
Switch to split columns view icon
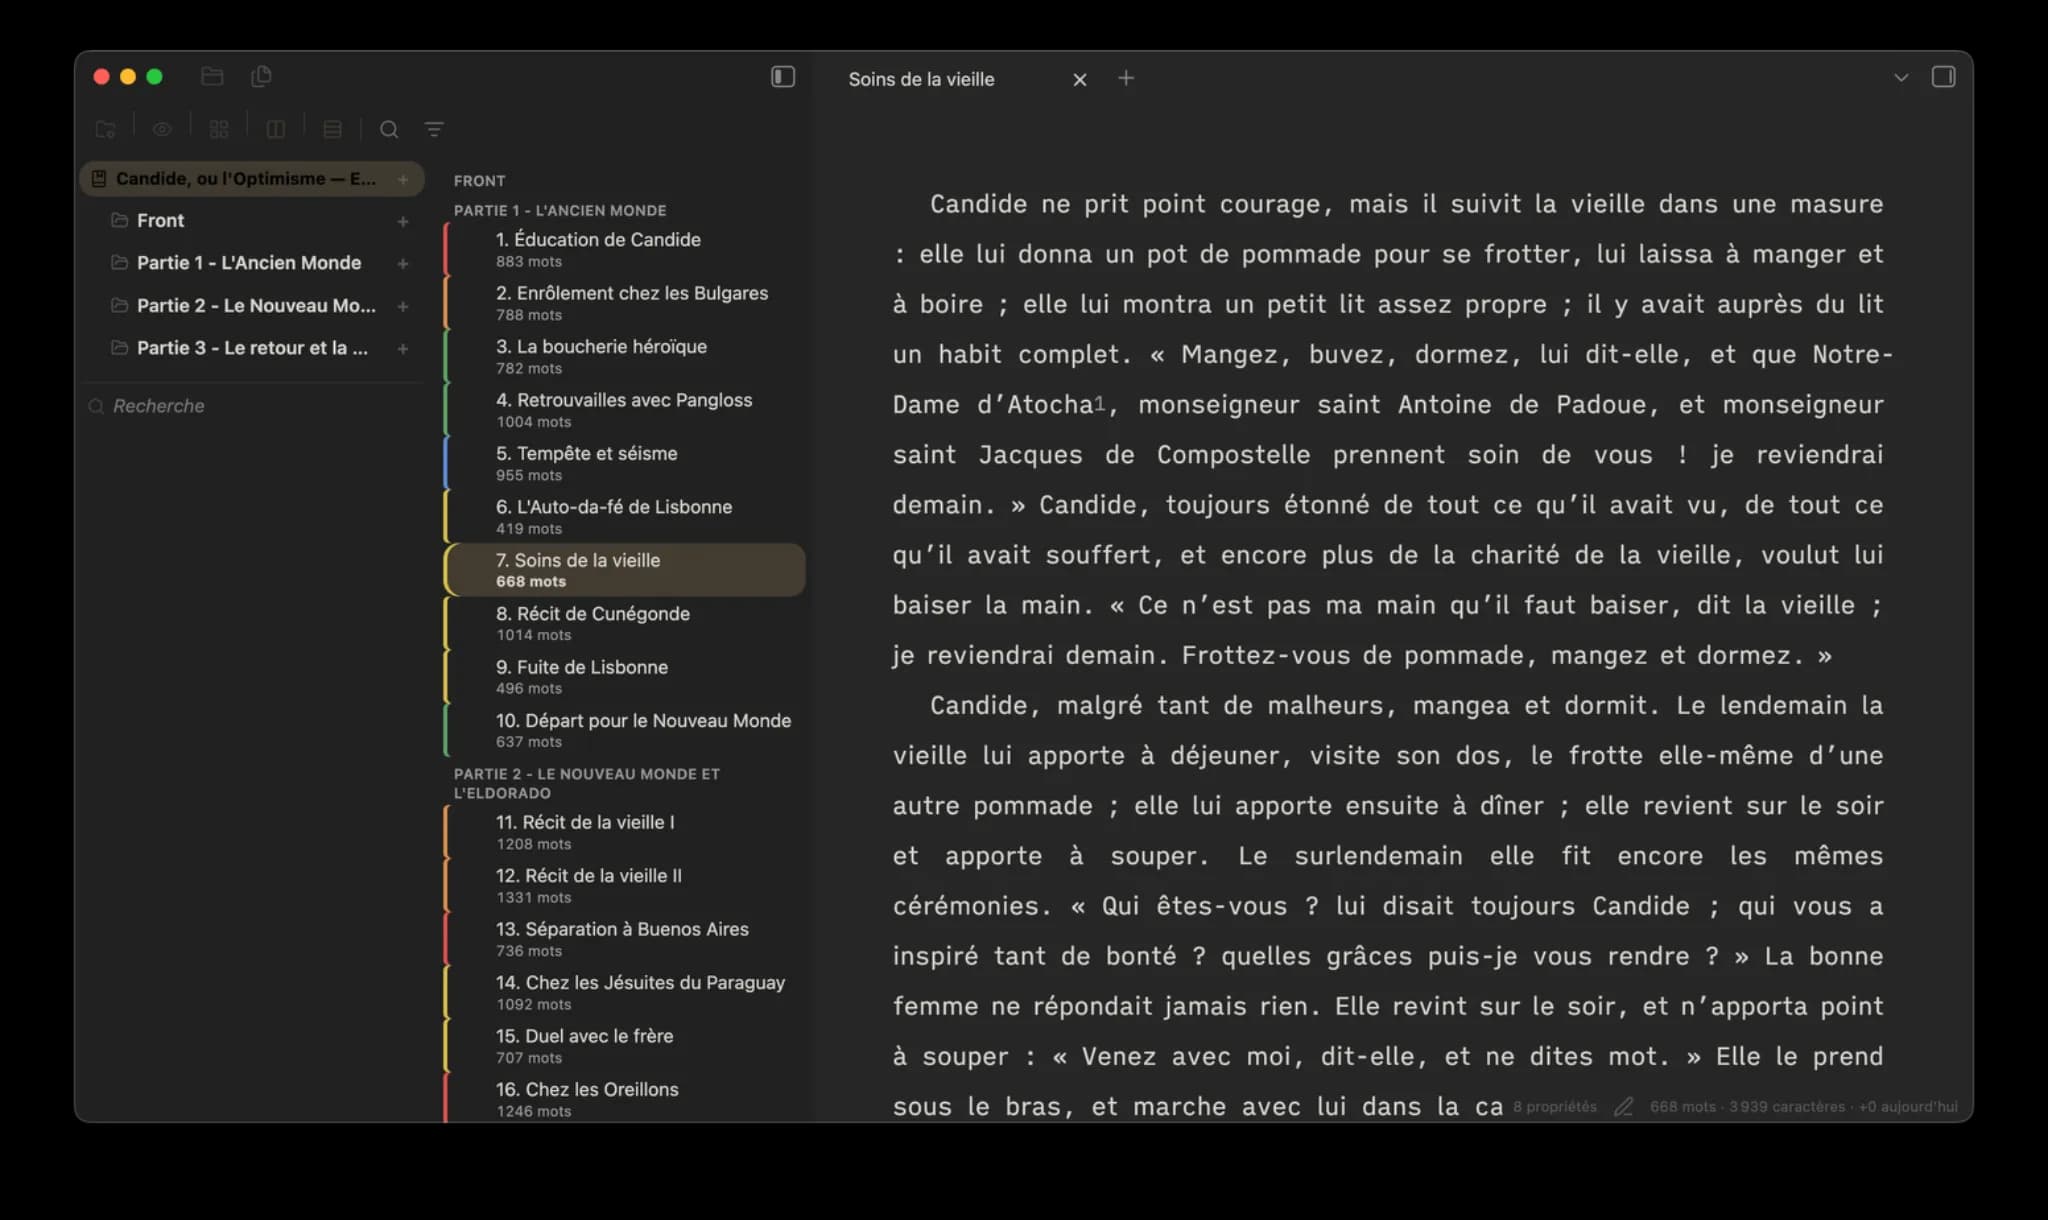276,129
